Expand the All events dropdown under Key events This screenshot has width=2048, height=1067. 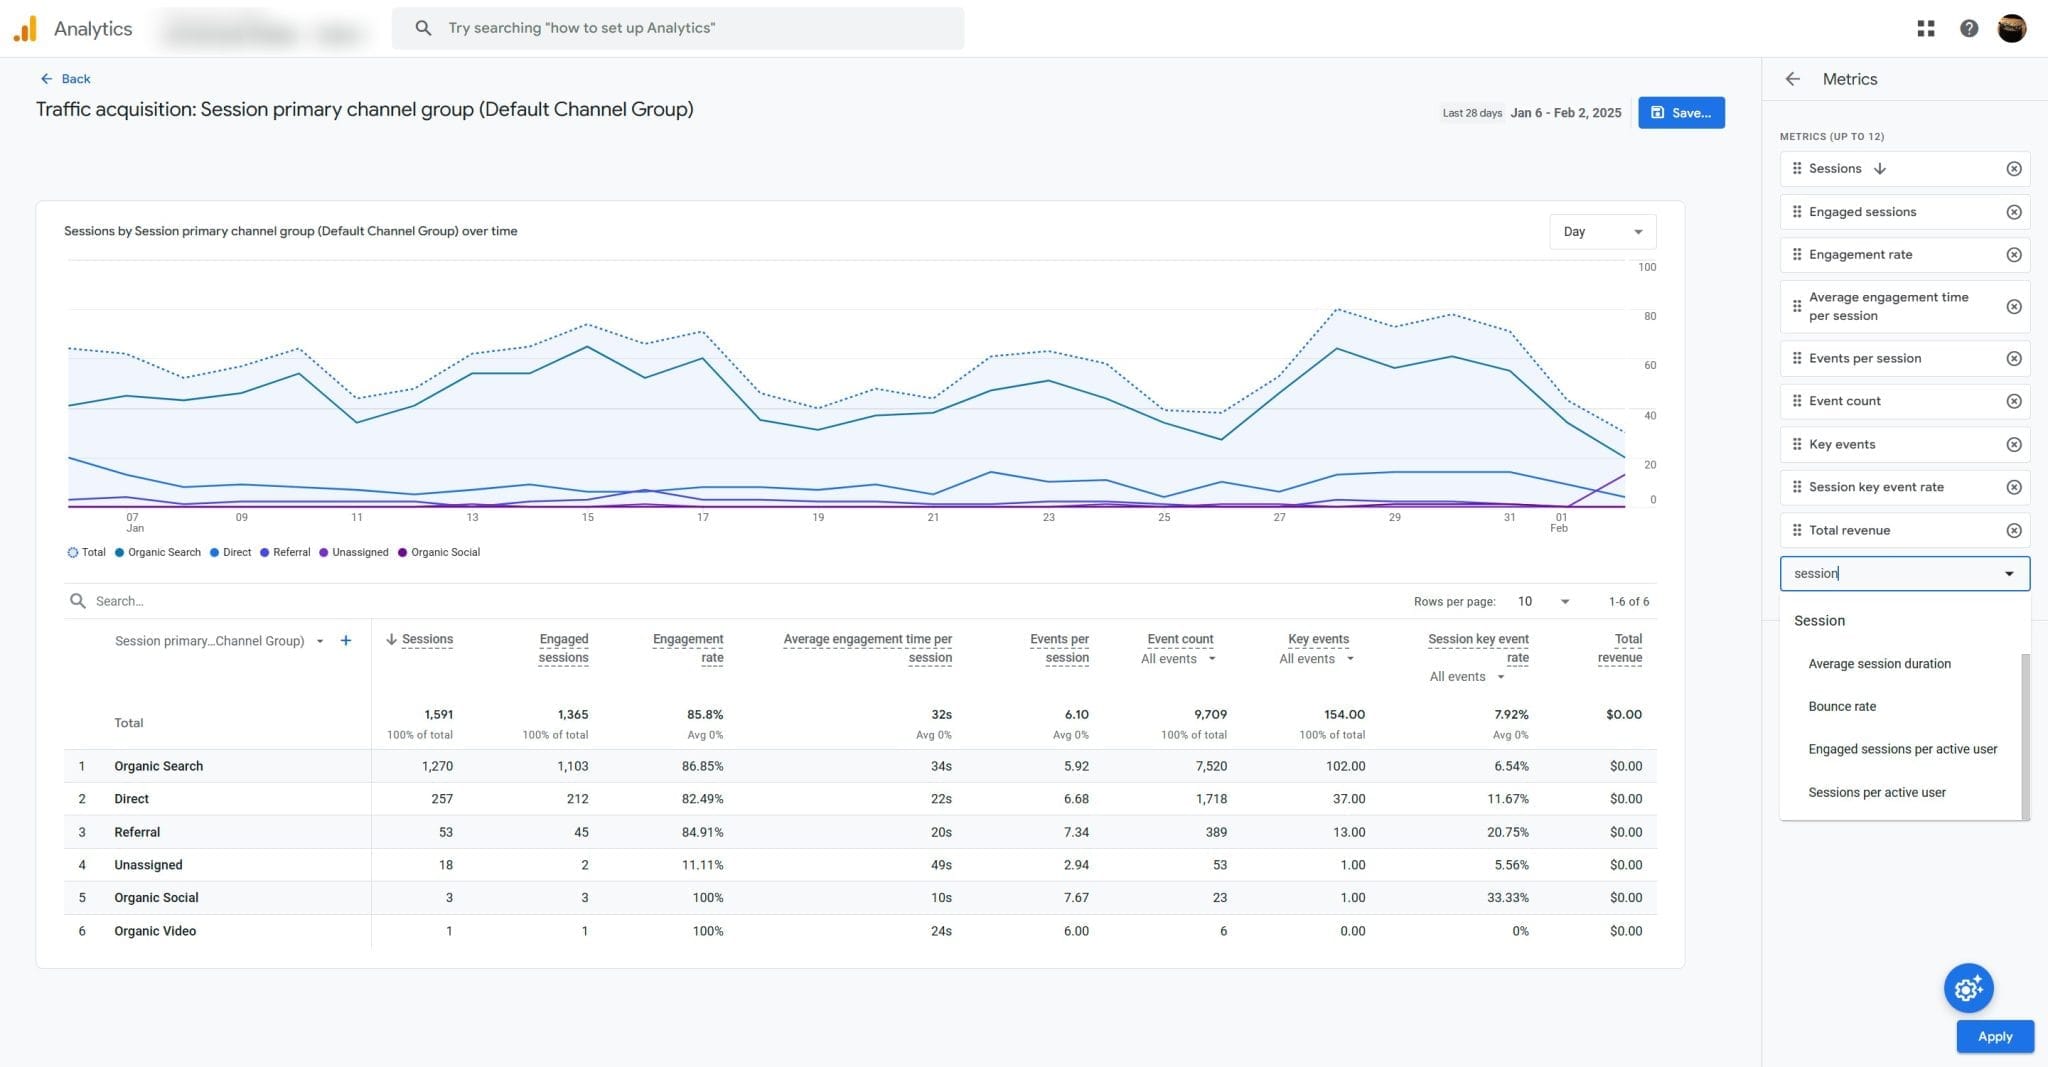point(1316,658)
